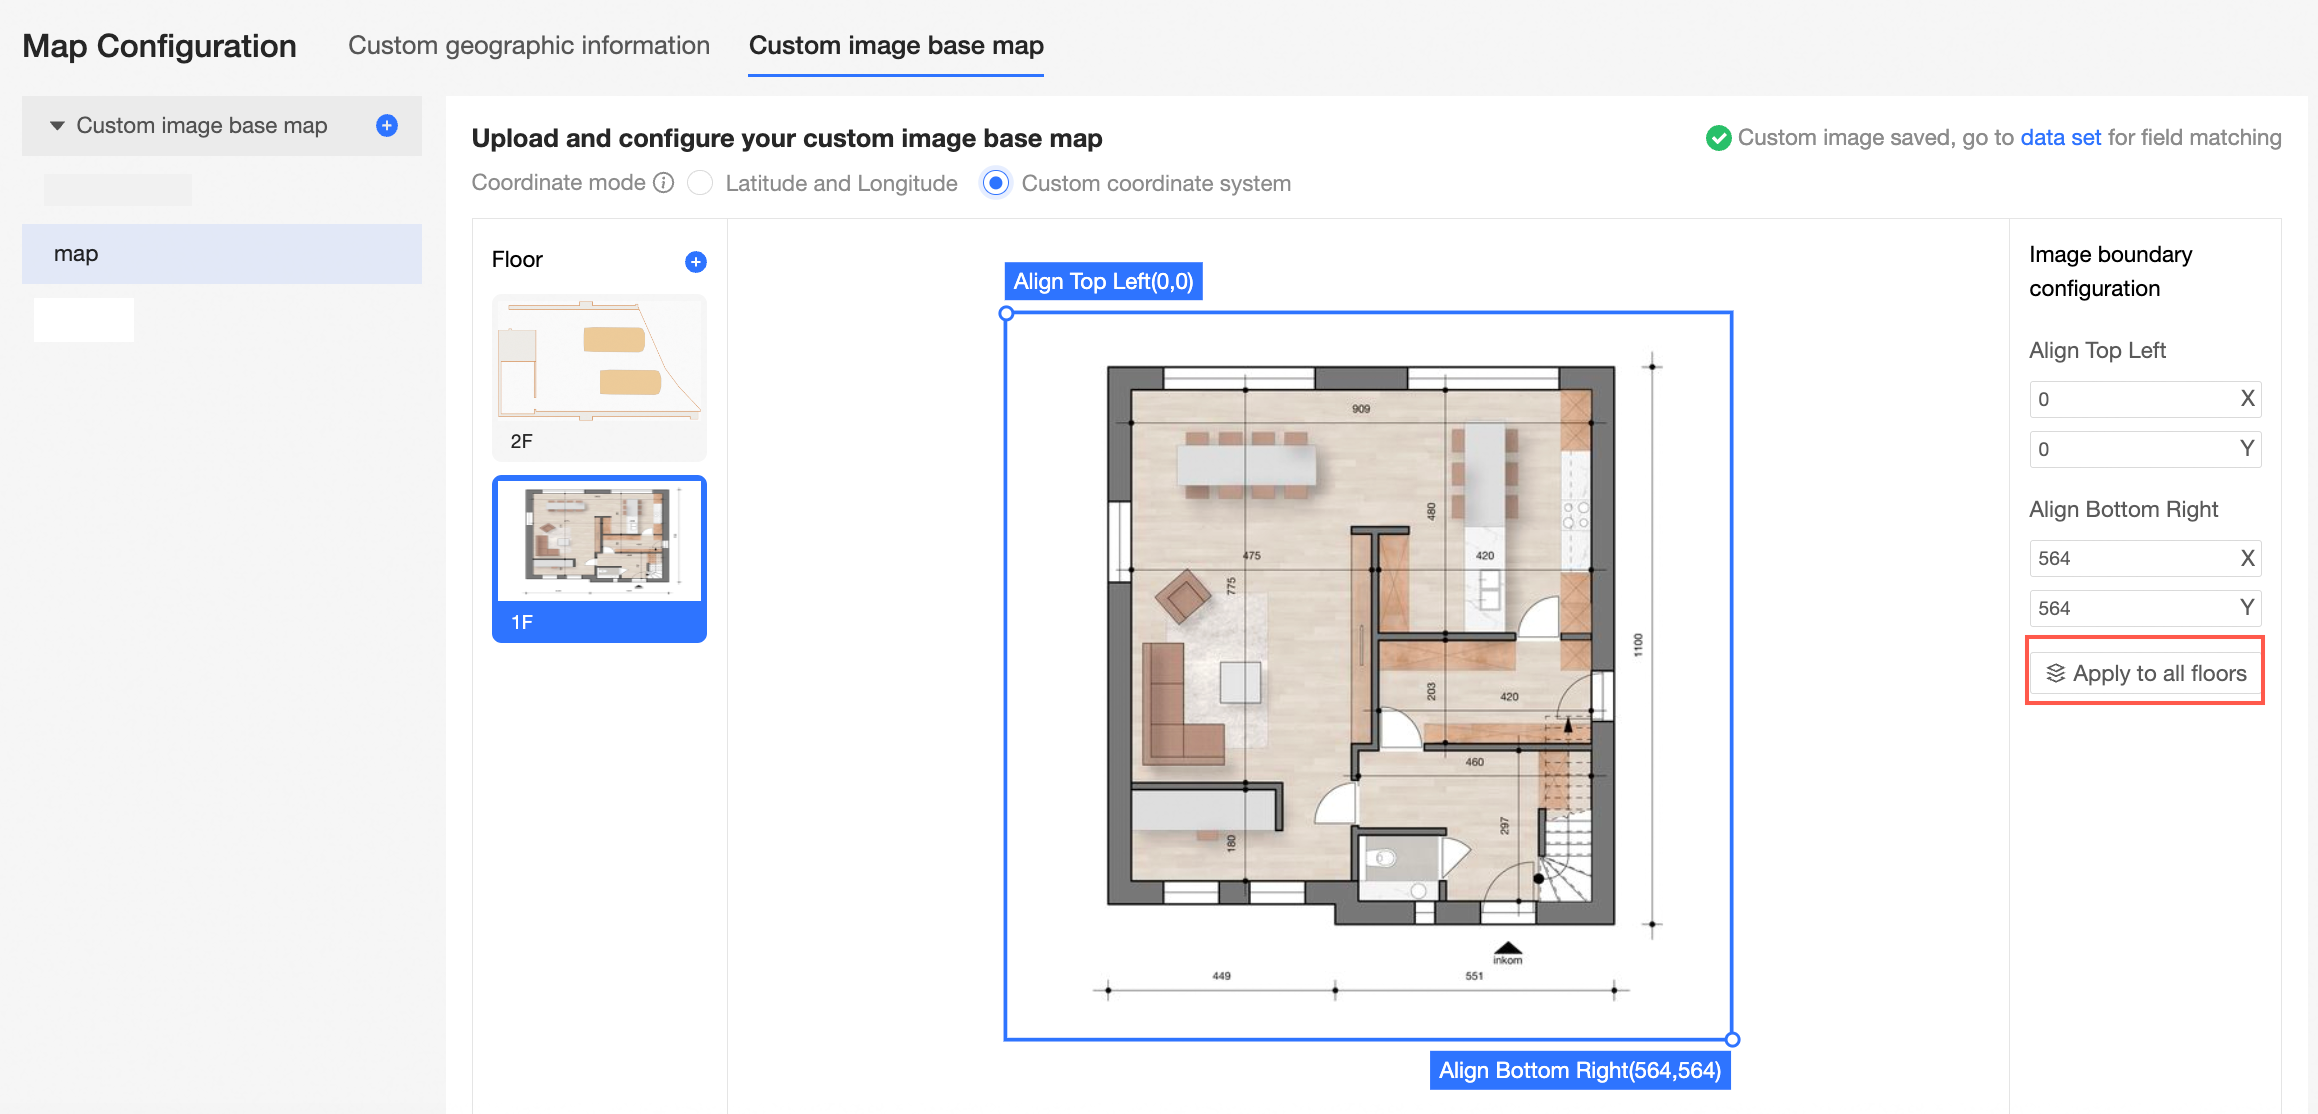
Task: Click the green saved checkmark icon
Action: [x=1718, y=138]
